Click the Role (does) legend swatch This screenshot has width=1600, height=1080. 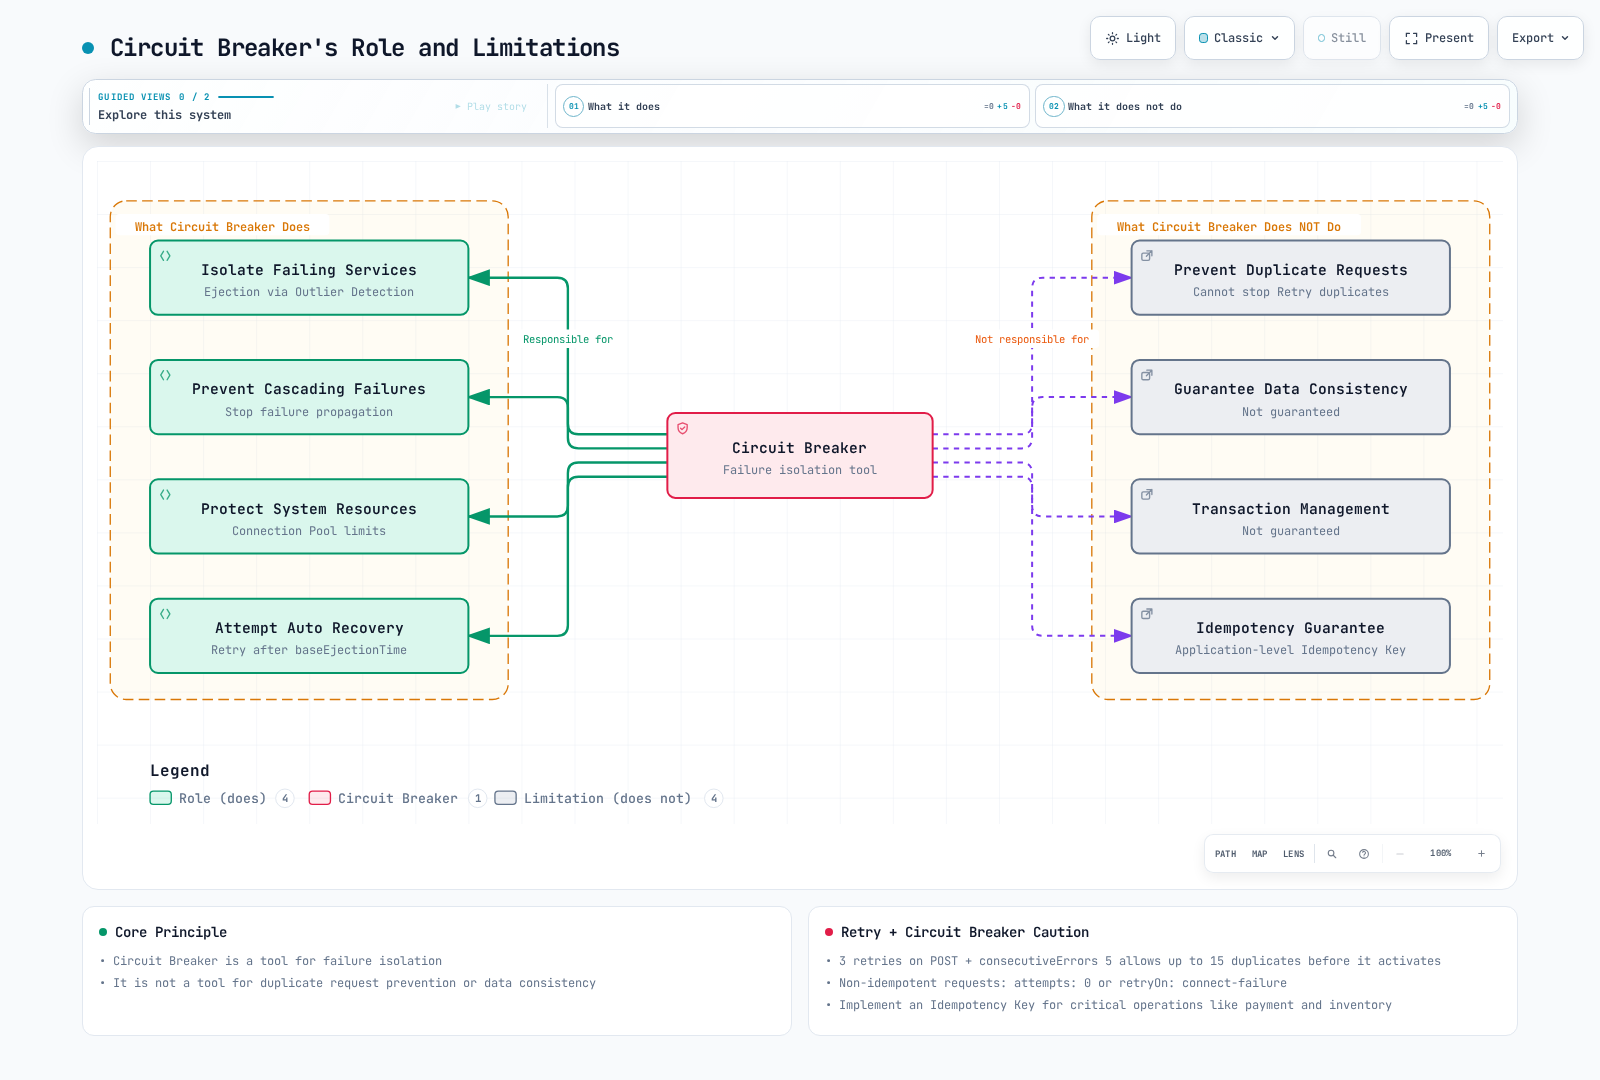tap(161, 798)
